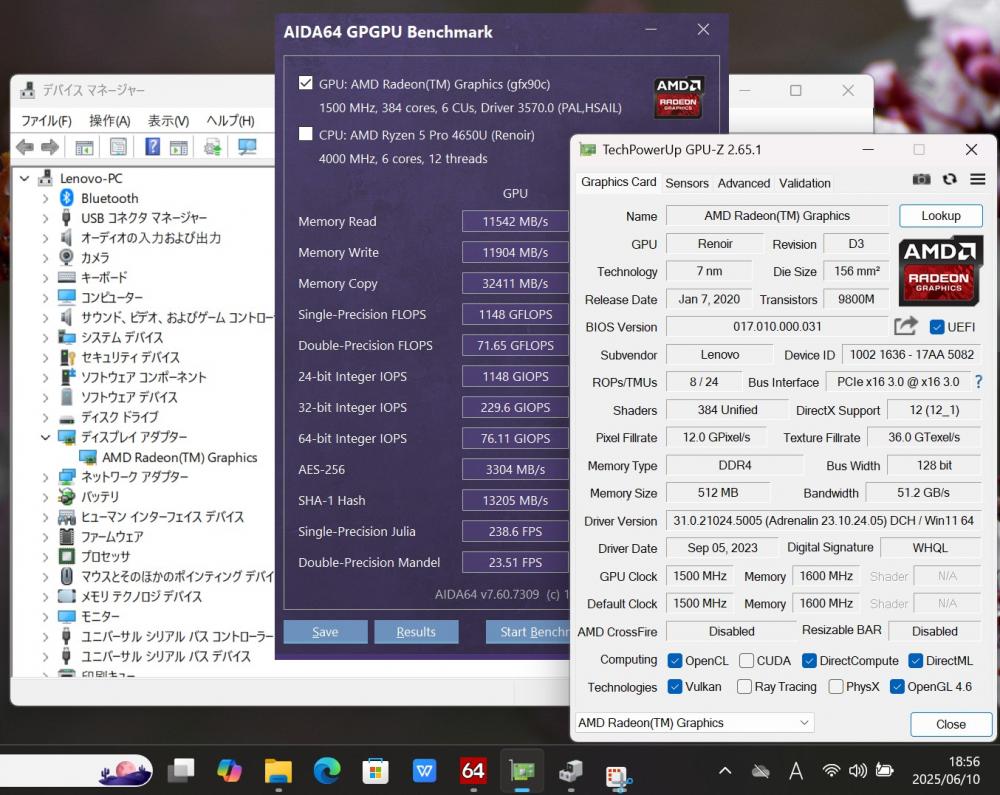The image size is (1000, 795).
Task: Toggle the Ray Tracing checkbox
Action: tap(744, 686)
